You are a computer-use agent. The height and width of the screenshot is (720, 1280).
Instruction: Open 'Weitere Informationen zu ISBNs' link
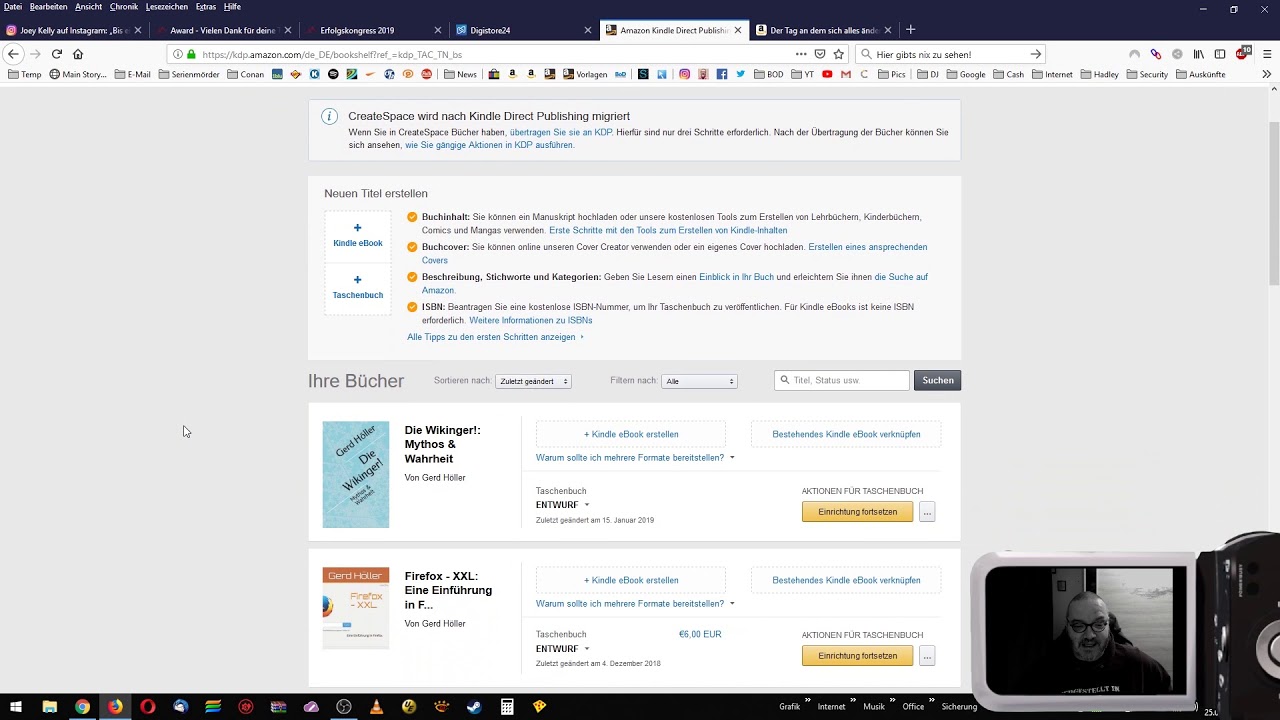click(530, 320)
